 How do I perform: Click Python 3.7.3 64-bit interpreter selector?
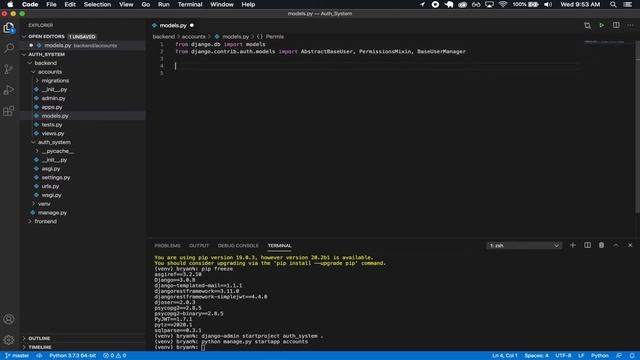click(x=72, y=356)
